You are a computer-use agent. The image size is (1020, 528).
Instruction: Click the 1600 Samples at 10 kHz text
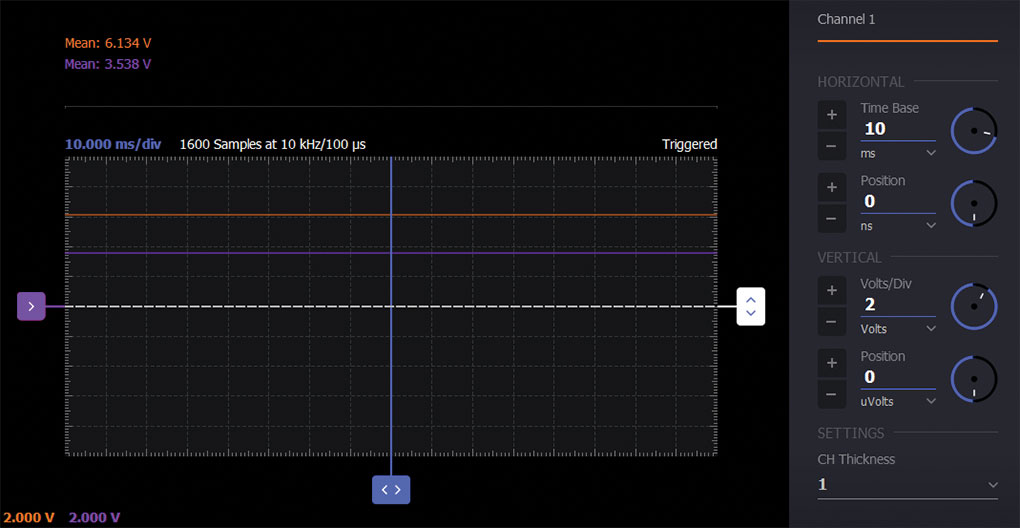click(x=273, y=144)
